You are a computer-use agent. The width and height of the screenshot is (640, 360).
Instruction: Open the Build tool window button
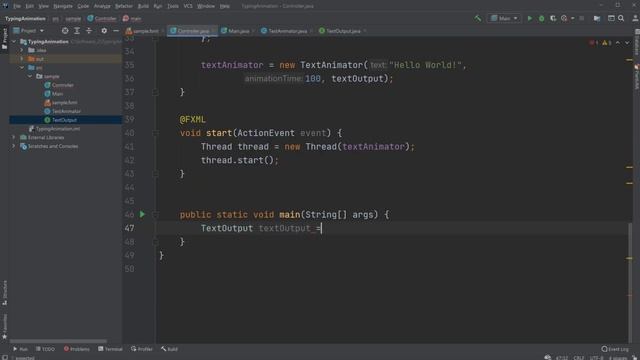coord(169,349)
